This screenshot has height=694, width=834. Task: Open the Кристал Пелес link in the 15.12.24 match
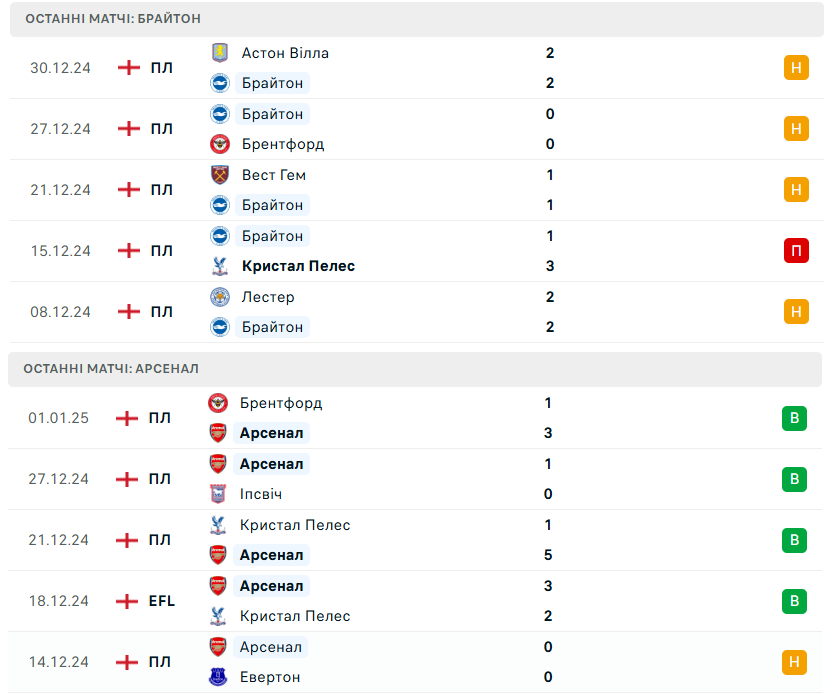(298, 266)
